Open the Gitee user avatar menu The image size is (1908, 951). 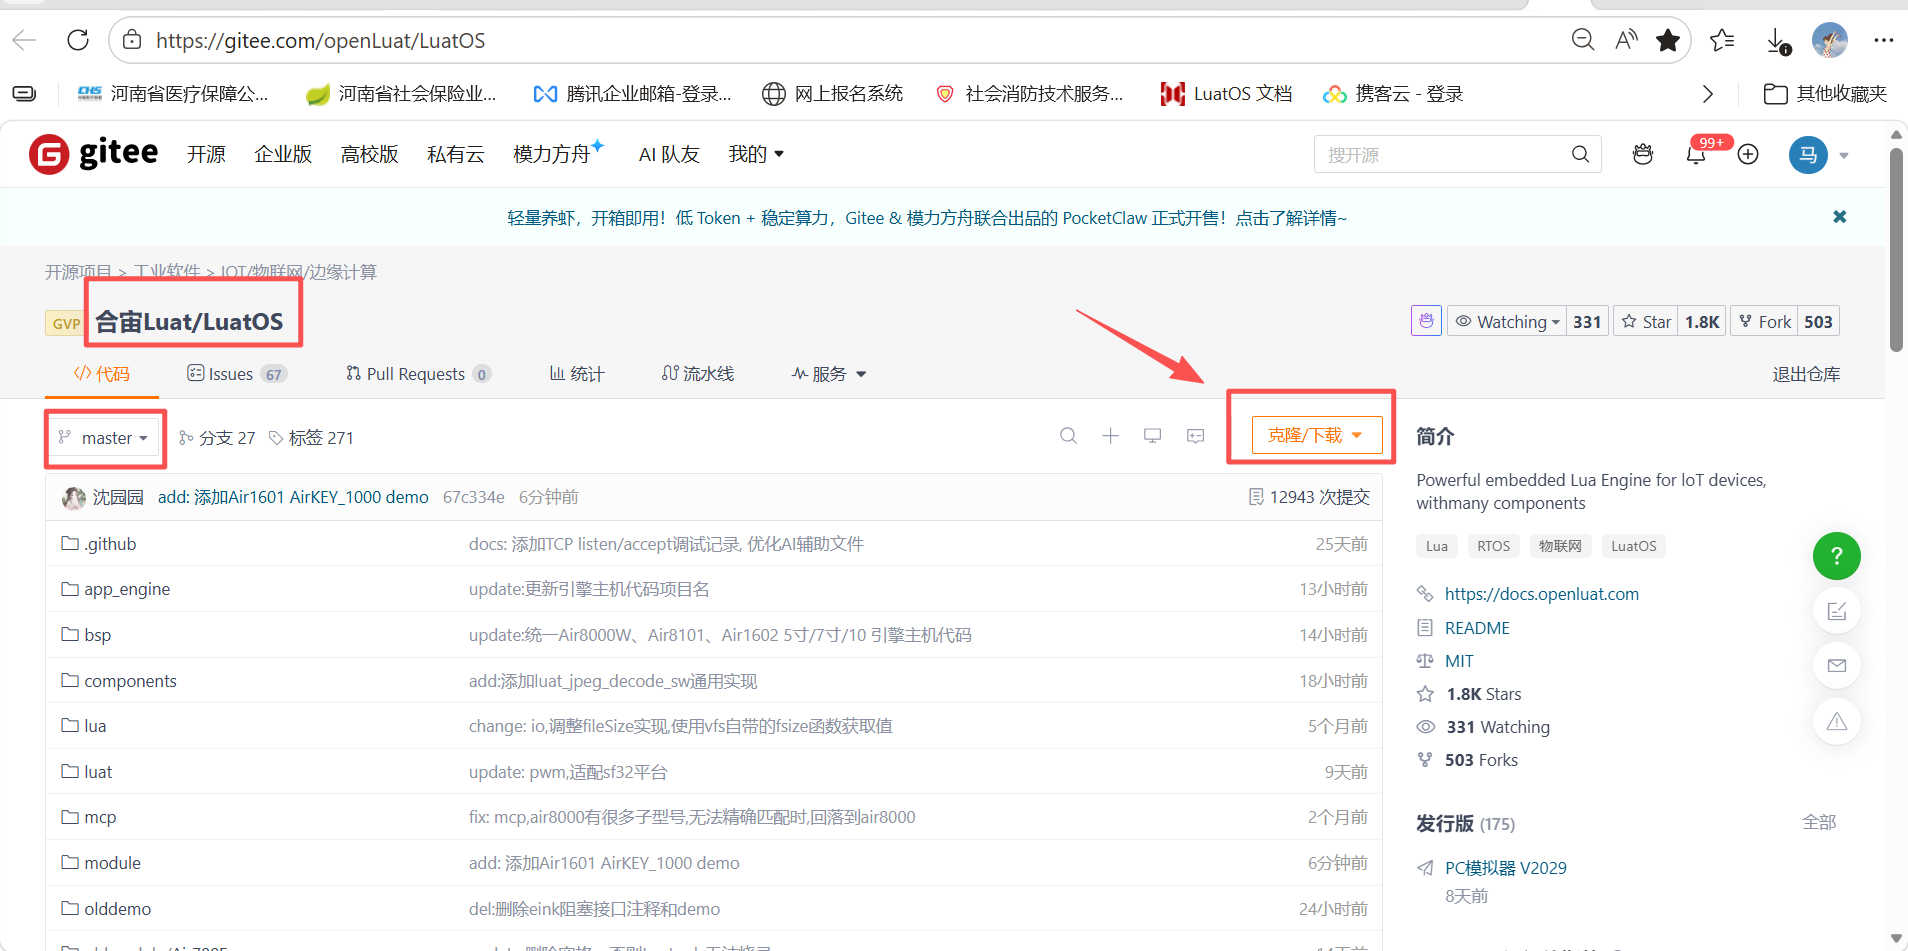[1808, 155]
